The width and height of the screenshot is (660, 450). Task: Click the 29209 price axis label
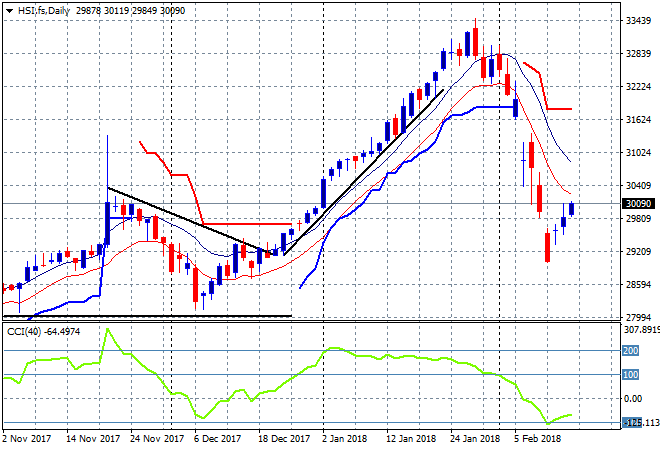pos(638,252)
